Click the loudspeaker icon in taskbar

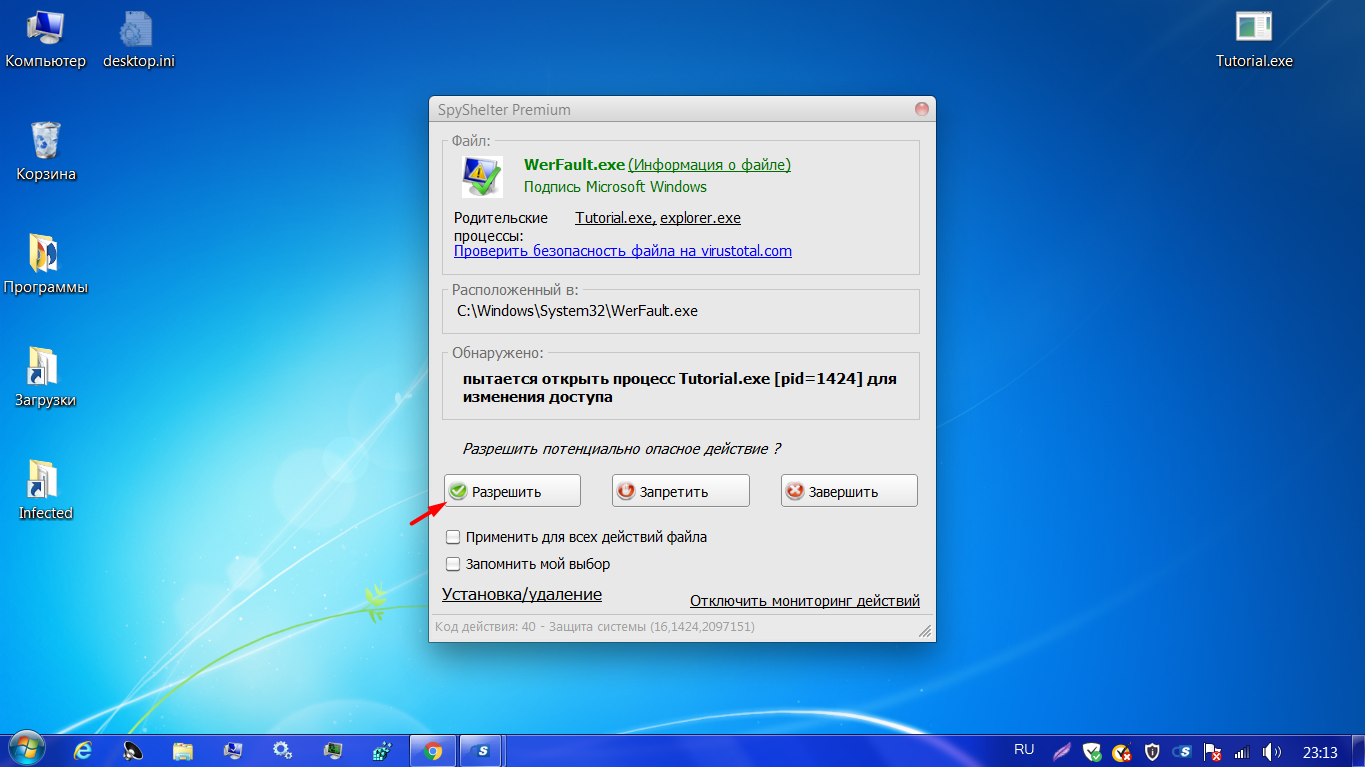point(133,750)
